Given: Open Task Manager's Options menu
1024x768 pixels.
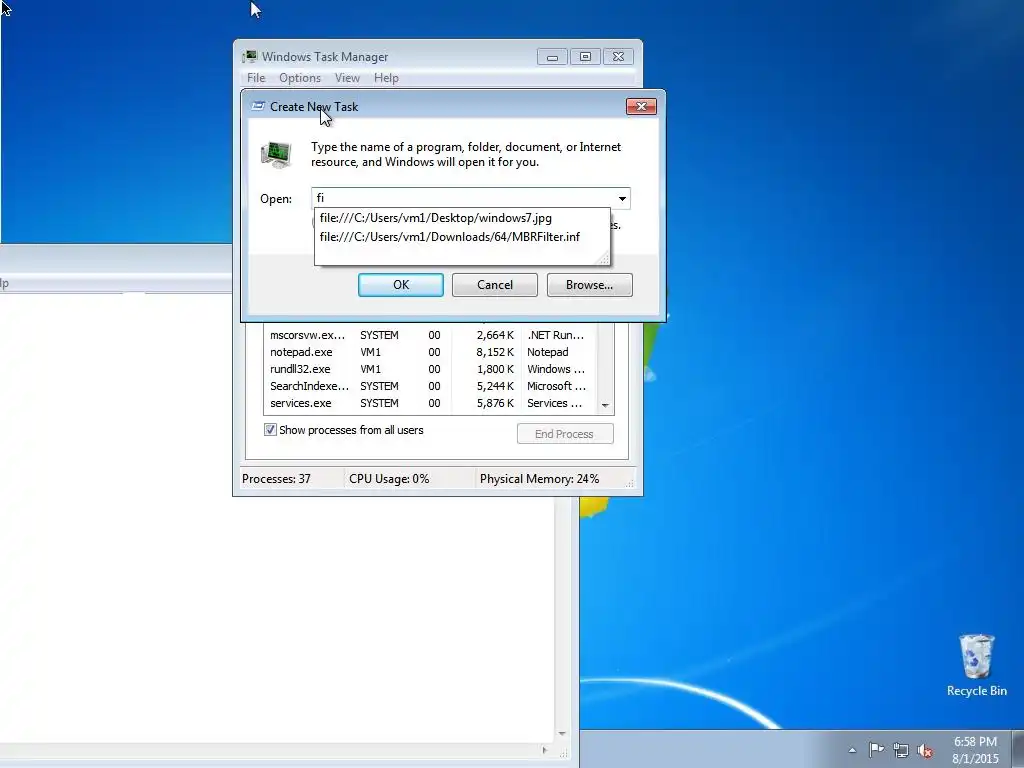Looking at the screenshot, I should pos(300,78).
